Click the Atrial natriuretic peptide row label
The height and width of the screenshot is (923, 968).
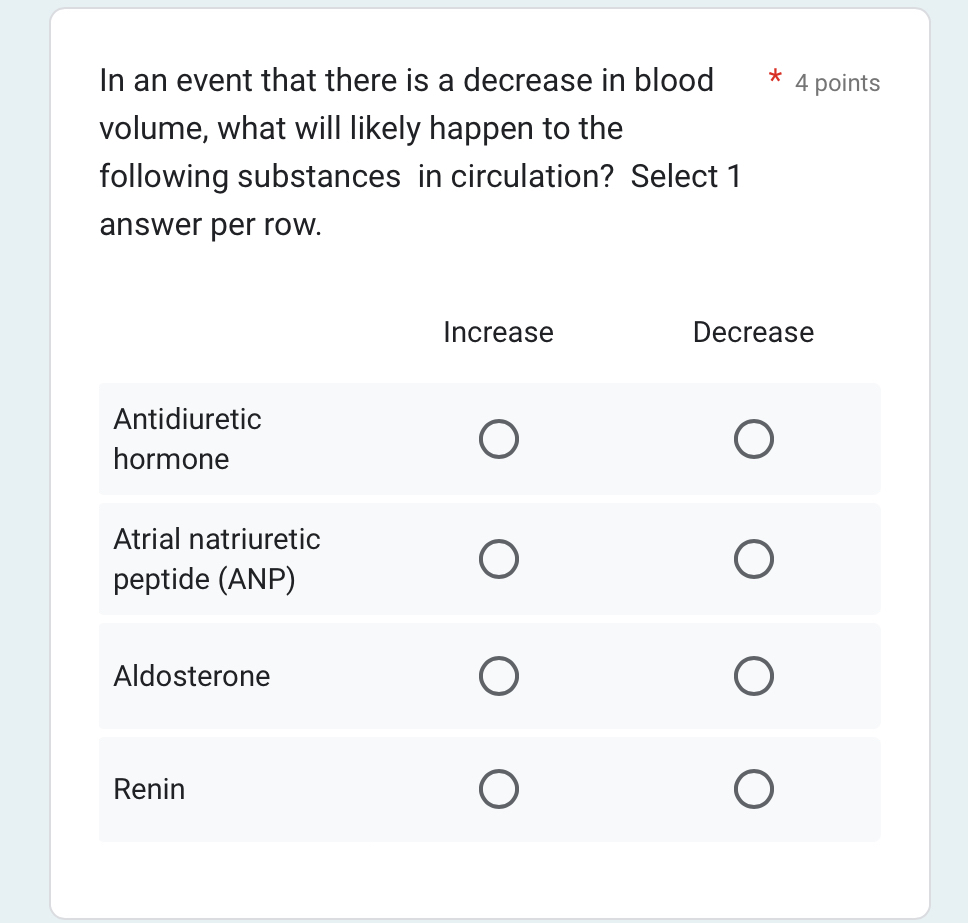coord(217,558)
